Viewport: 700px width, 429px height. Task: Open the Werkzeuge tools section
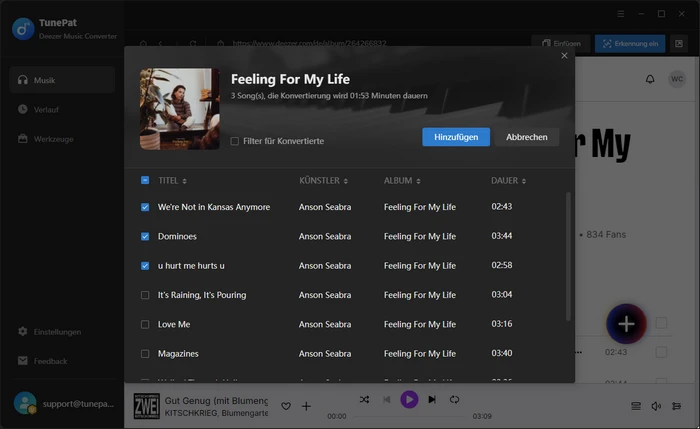pyautogui.click(x=62, y=139)
